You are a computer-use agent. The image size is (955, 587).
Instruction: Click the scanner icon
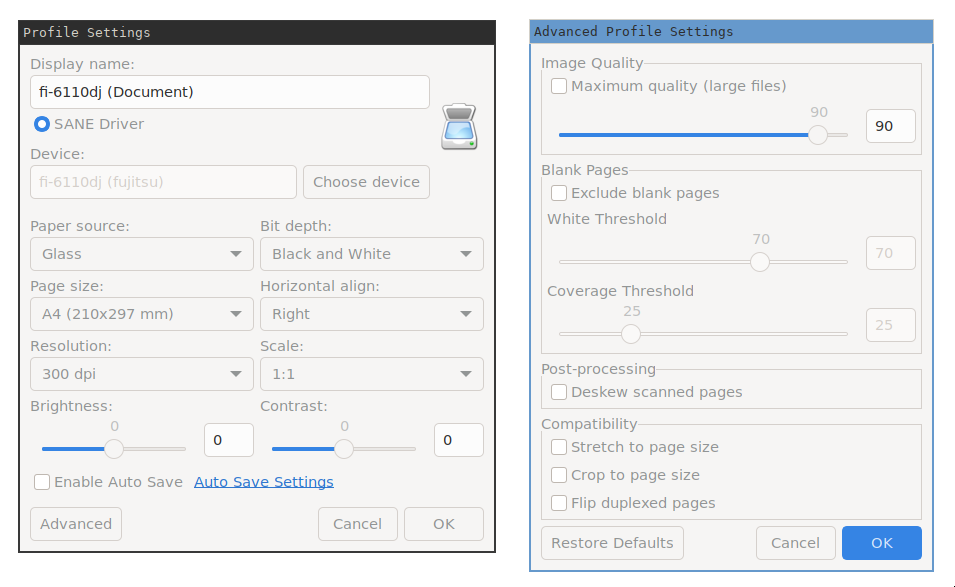459,126
